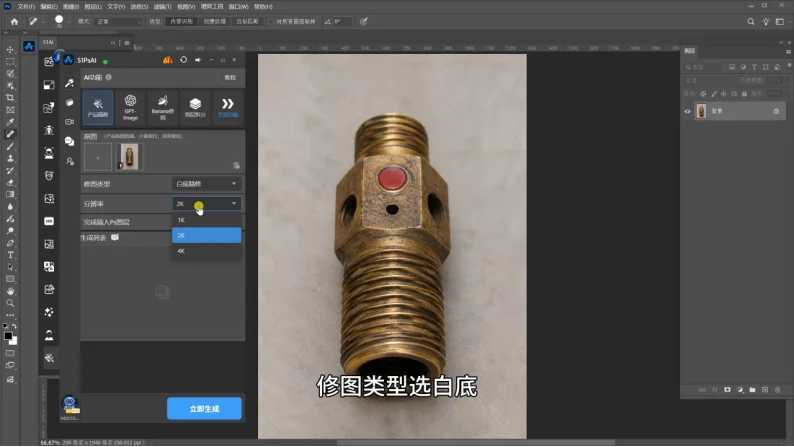Choose 1K resolution option
This screenshot has width=794, height=447.
click(x=207, y=220)
